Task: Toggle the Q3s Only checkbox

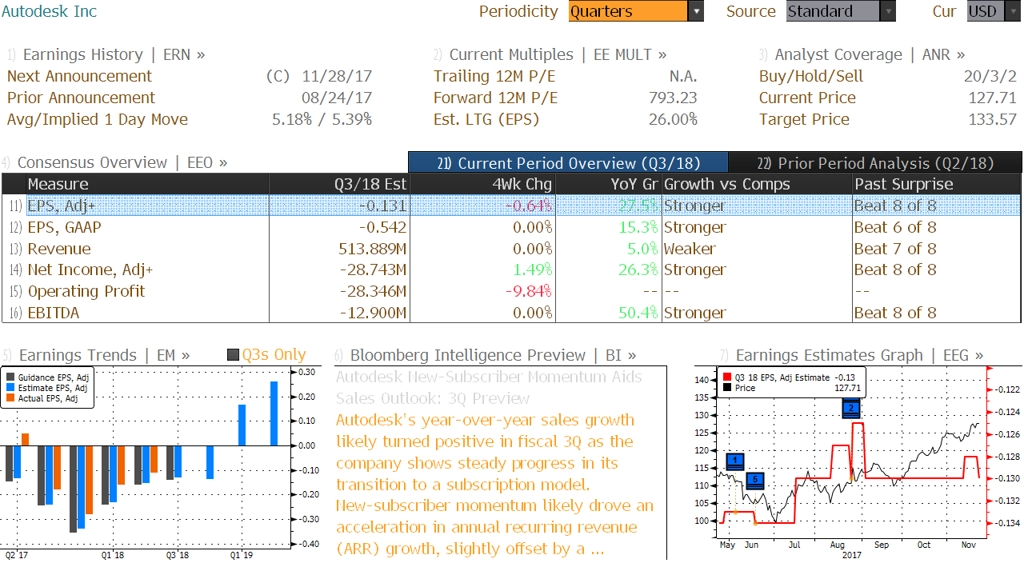Action: click(x=233, y=355)
